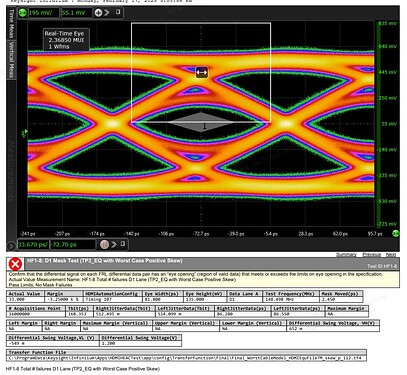Click the -140 mV axis label

pyautogui.click(x=388, y=149)
